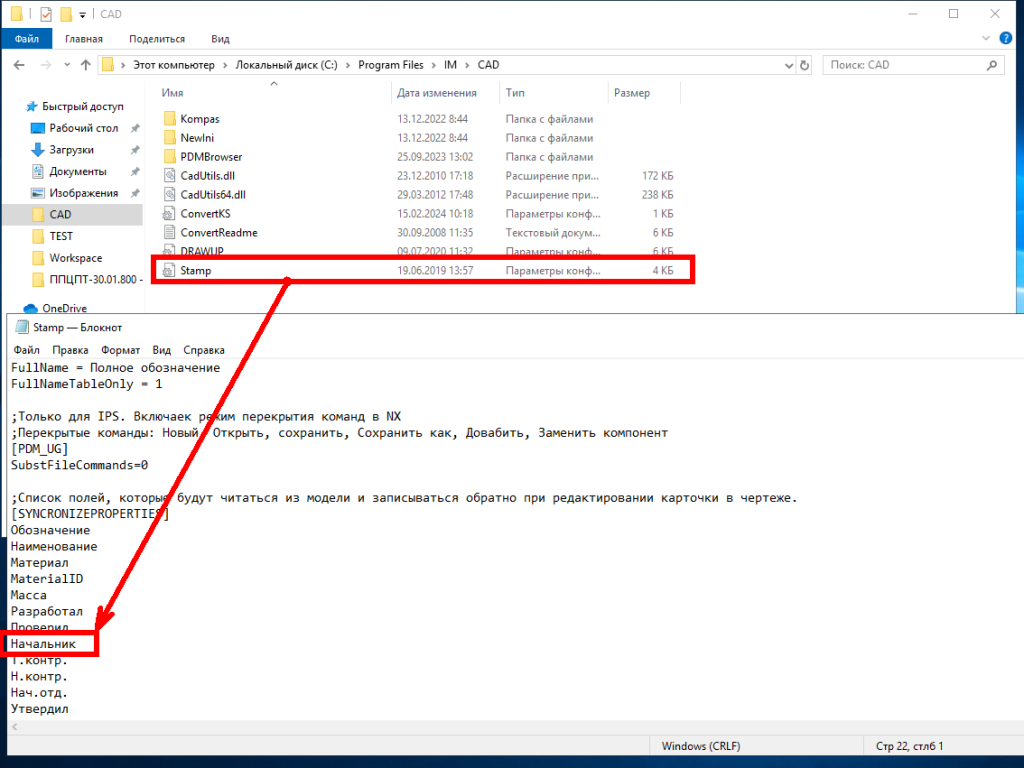Viewport: 1024px width, 768px height.
Task: Open the Файл tab in Explorer
Action: click(27, 39)
